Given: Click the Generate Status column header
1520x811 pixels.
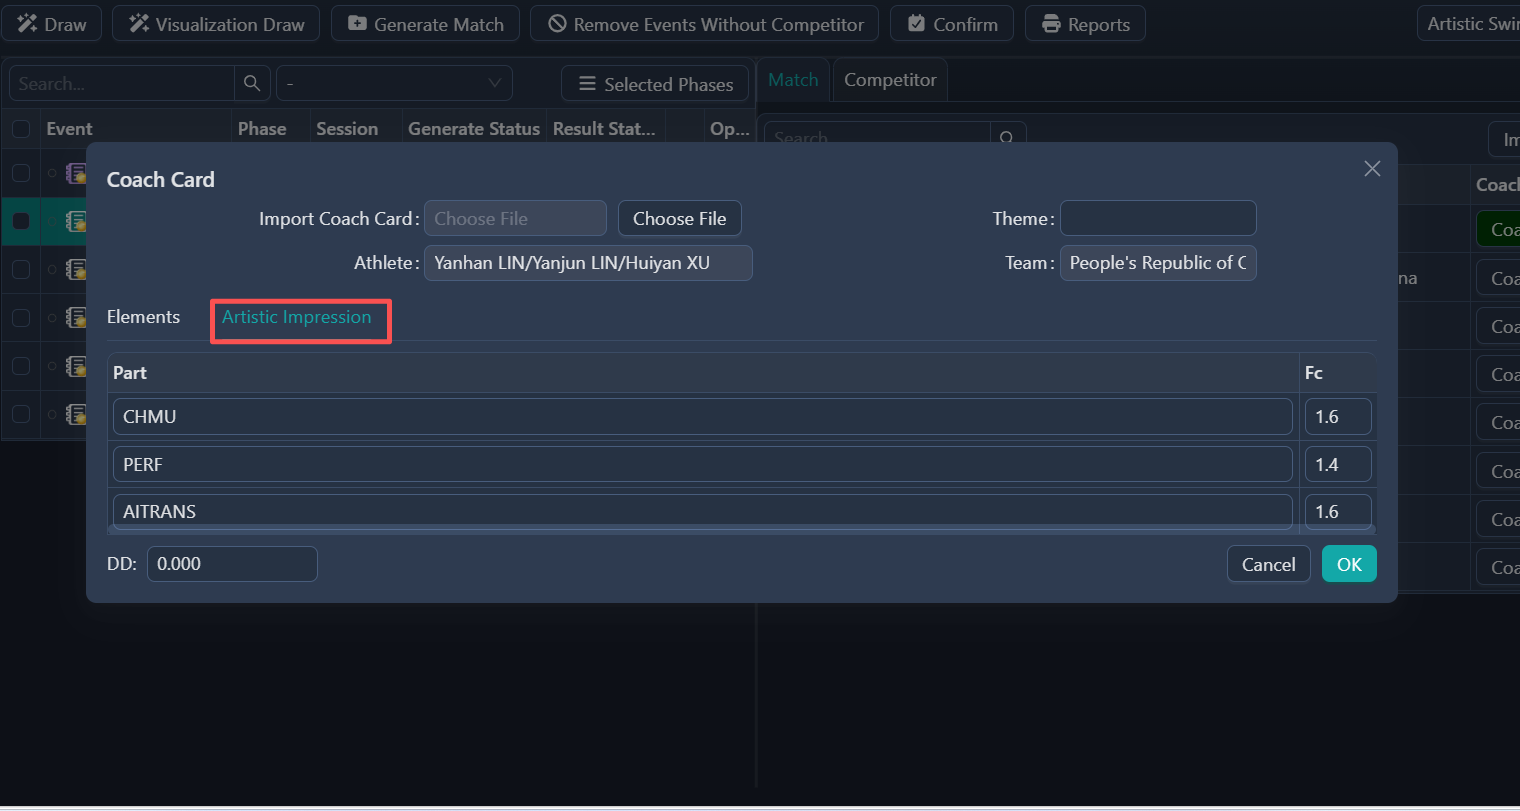Looking at the screenshot, I should click(x=474, y=129).
